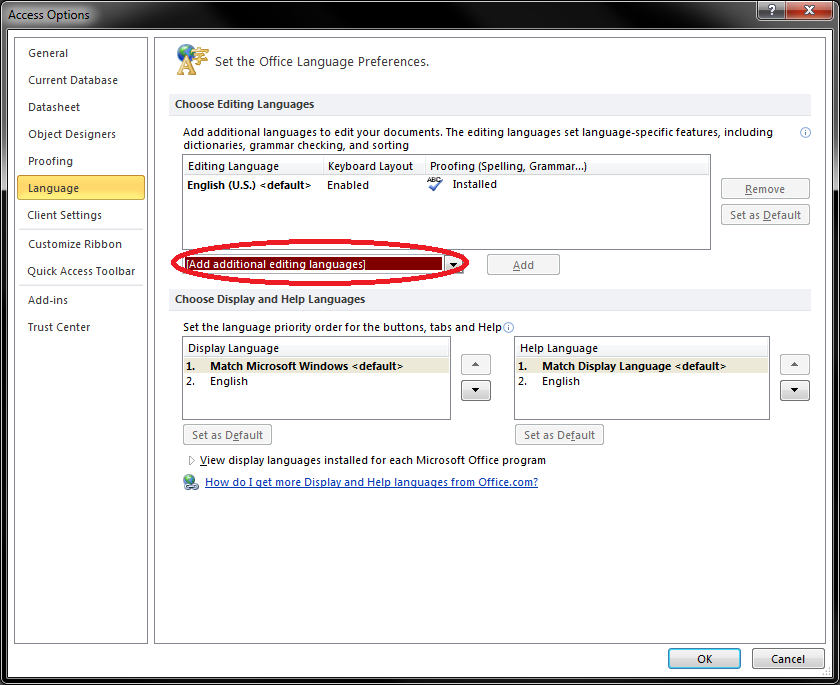The image size is (840, 685).
Task: Click the Keyboard Layout column header
Action: click(374, 166)
